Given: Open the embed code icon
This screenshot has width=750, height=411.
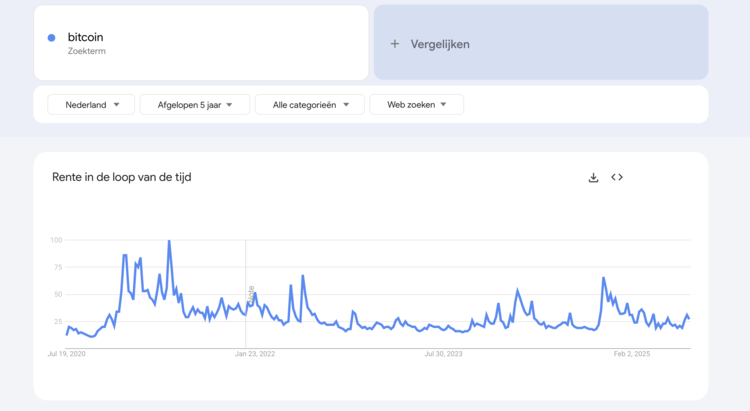Looking at the screenshot, I should 617,177.
